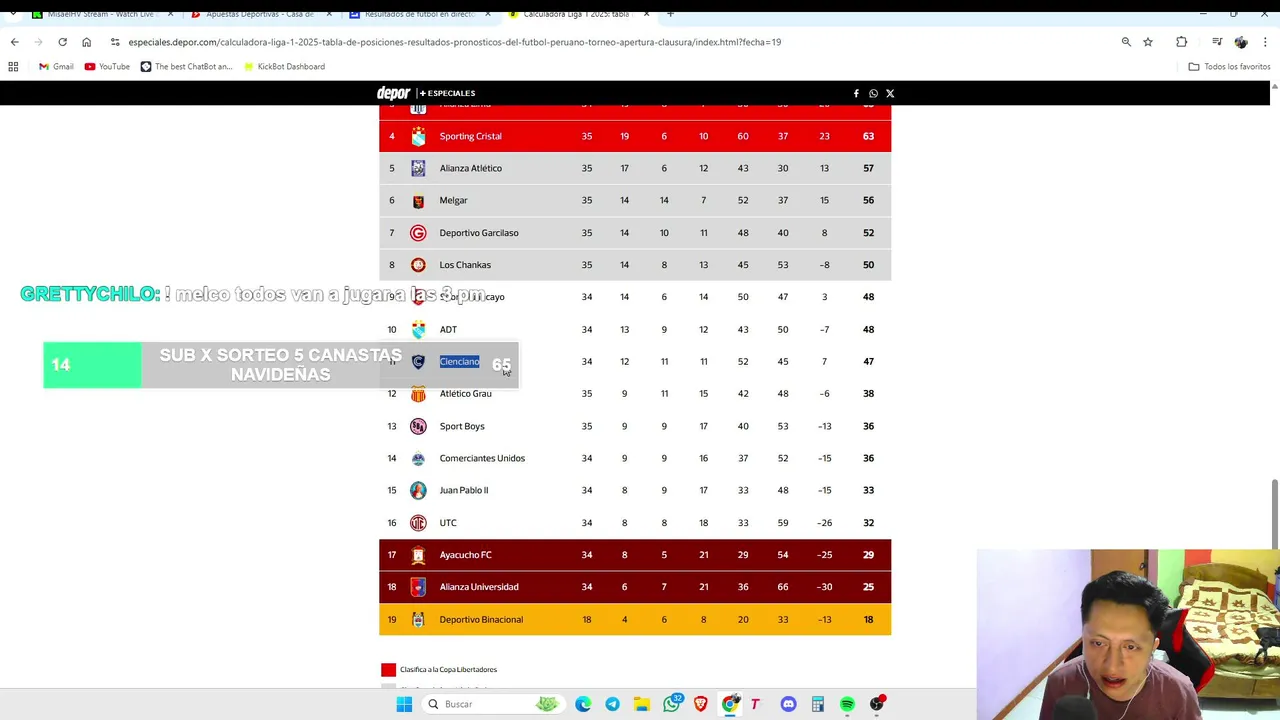Open Spotify from the taskbar
Image resolution: width=1280 pixels, height=720 pixels.
(847, 704)
